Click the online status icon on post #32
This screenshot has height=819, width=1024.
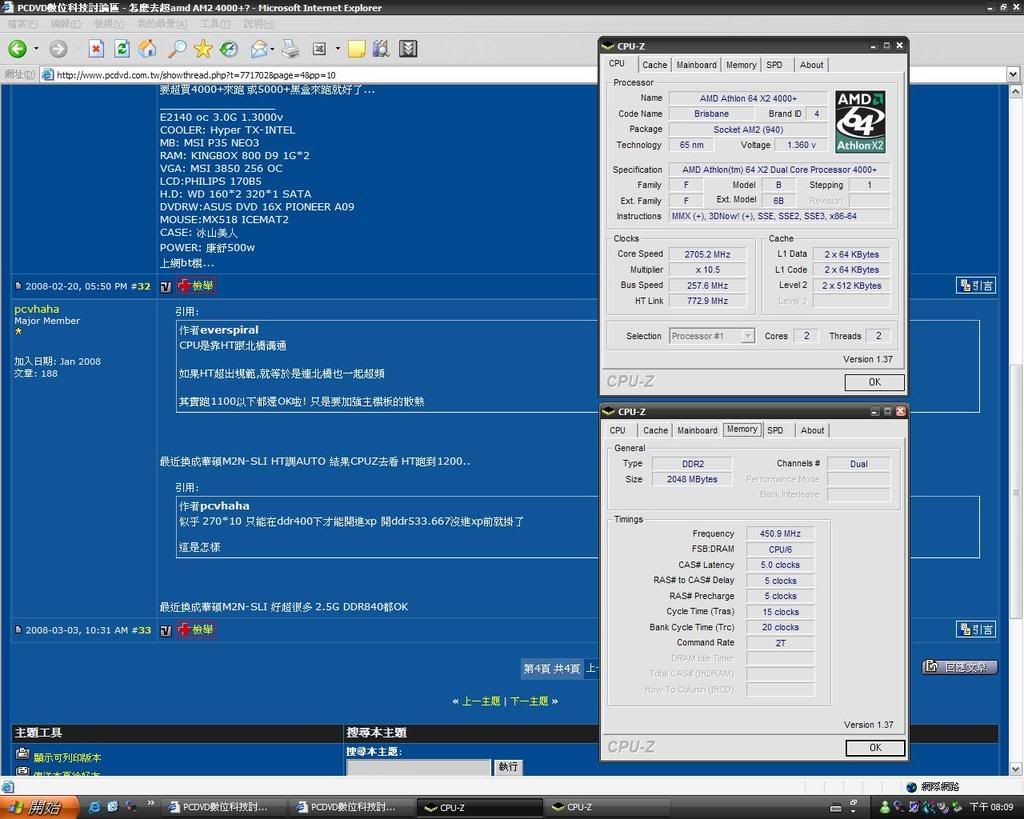tap(166, 286)
